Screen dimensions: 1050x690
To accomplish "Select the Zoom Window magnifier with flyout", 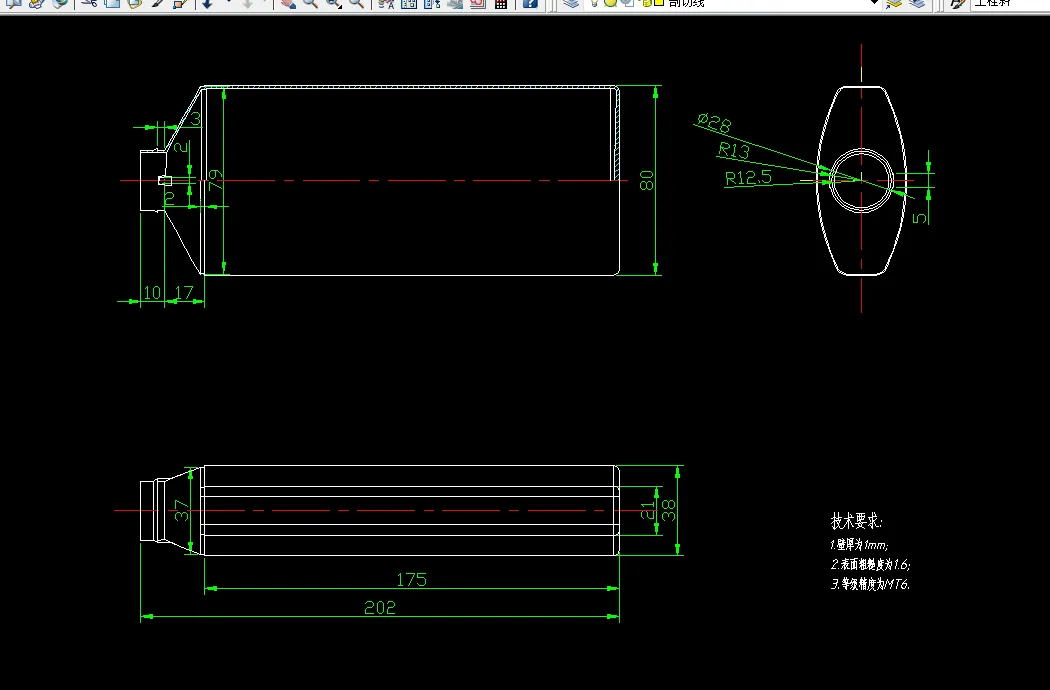I will pos(333,3).
